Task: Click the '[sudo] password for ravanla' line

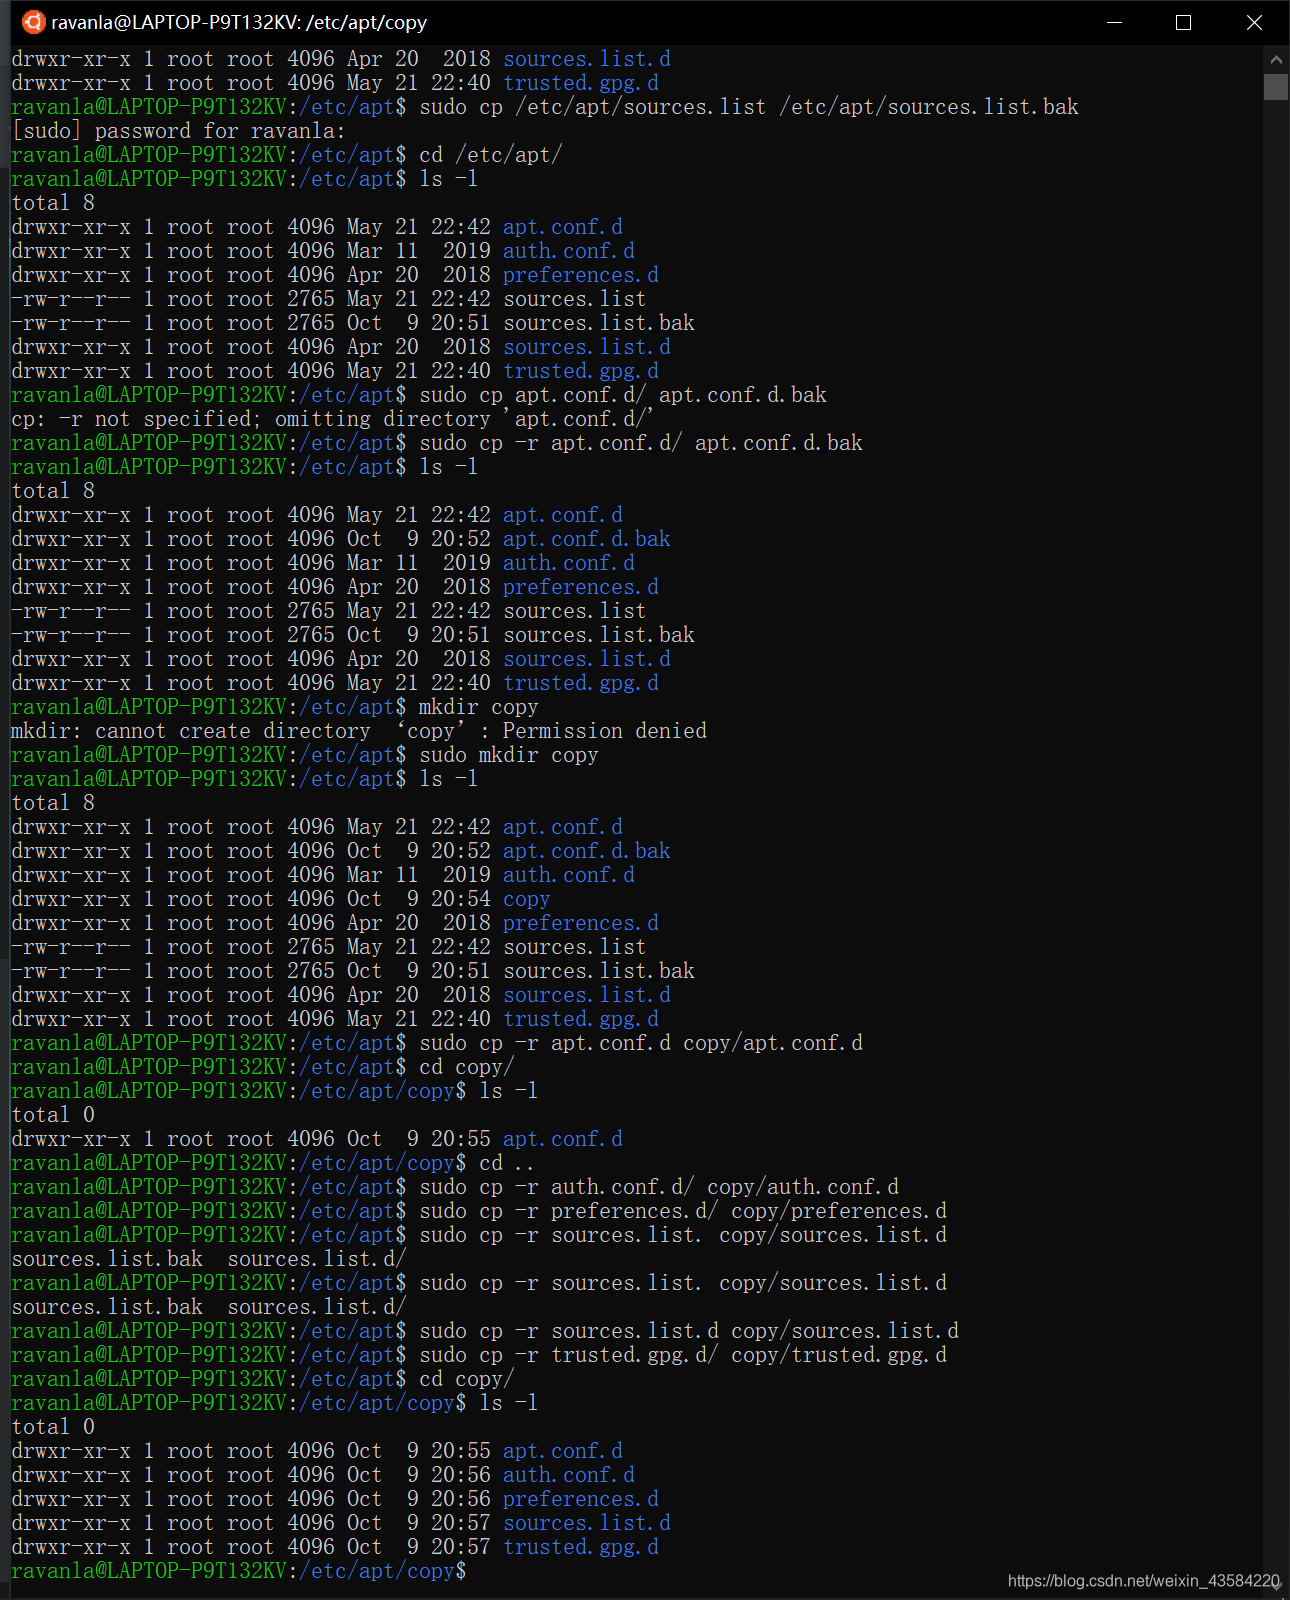Action: [178, 131]
